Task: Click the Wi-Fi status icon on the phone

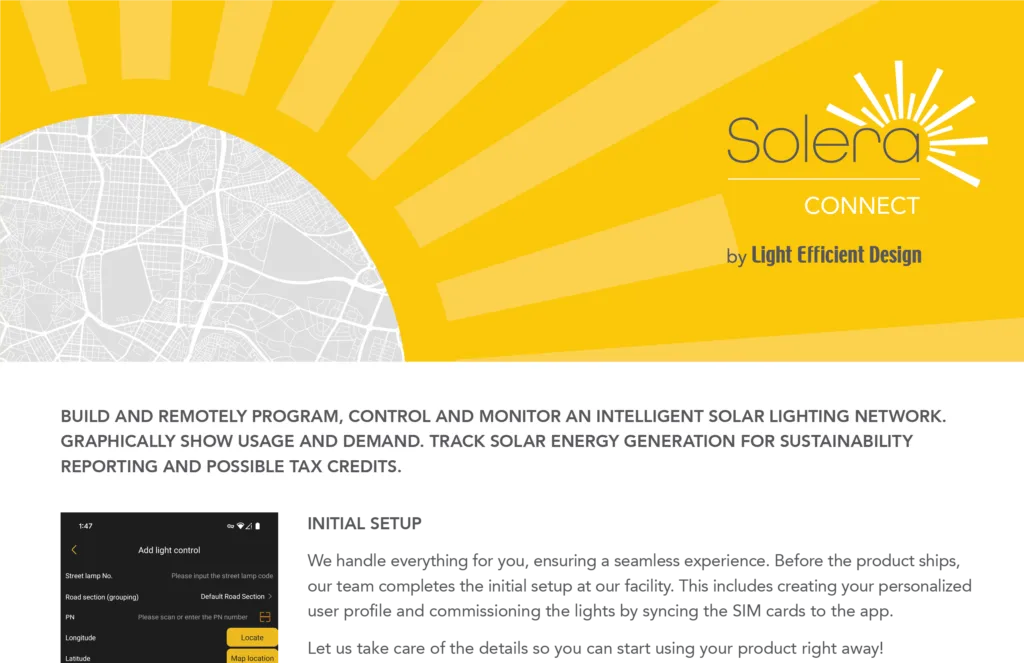Action: pyautogui.click(x=241, y=526)
